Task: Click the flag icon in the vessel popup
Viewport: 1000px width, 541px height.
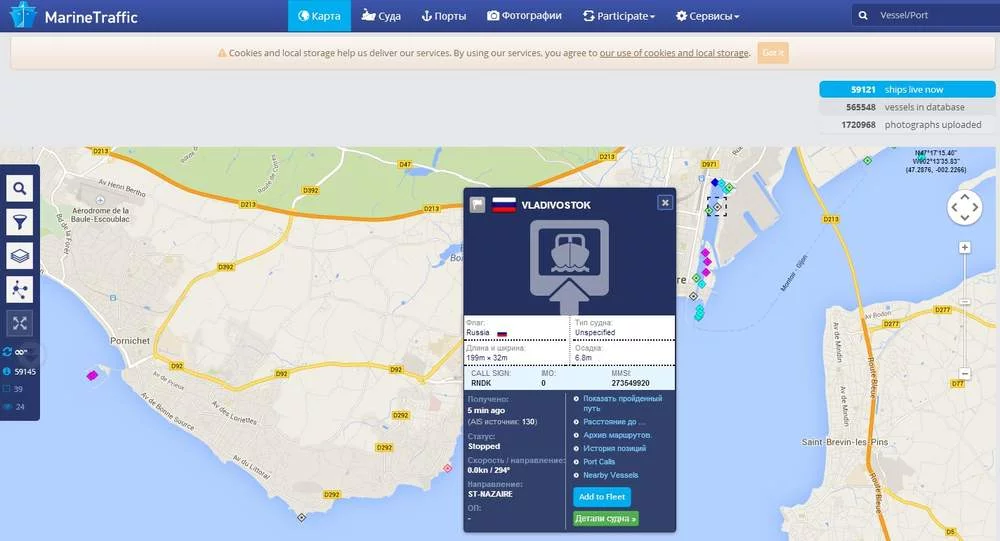Action: (478, 205)
